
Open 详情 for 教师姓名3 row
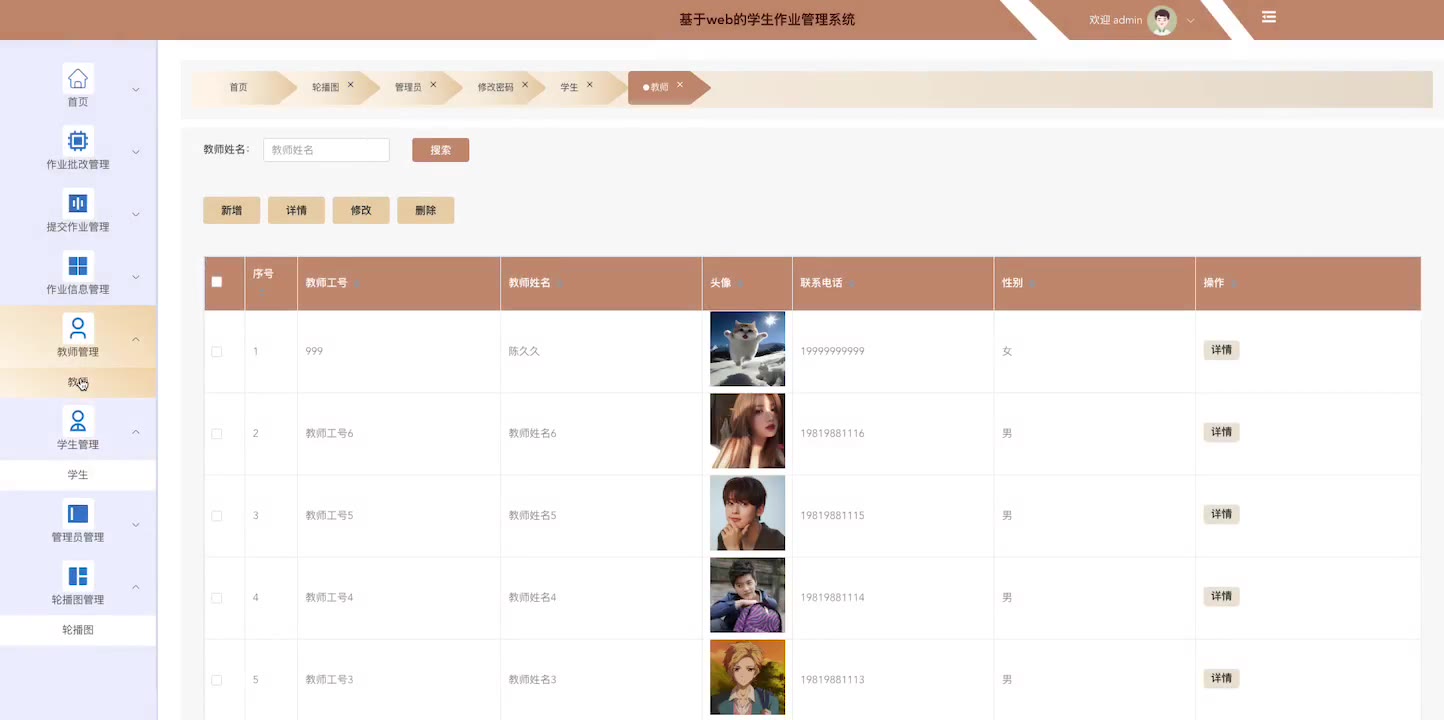point(1221,678)
